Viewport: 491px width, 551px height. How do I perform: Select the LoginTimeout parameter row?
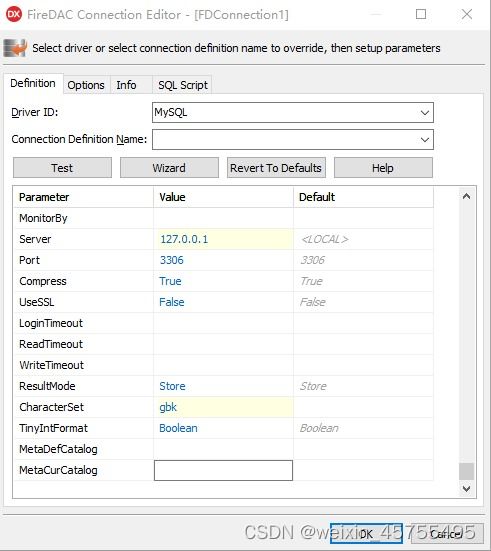pyautogui.click(x=224, y=323)
